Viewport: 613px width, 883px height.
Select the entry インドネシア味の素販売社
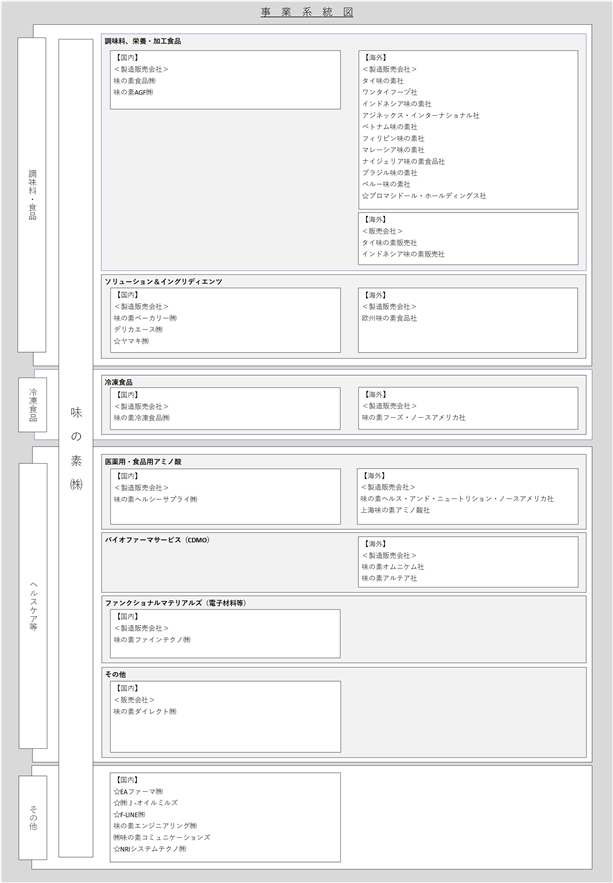click(403, 254)
